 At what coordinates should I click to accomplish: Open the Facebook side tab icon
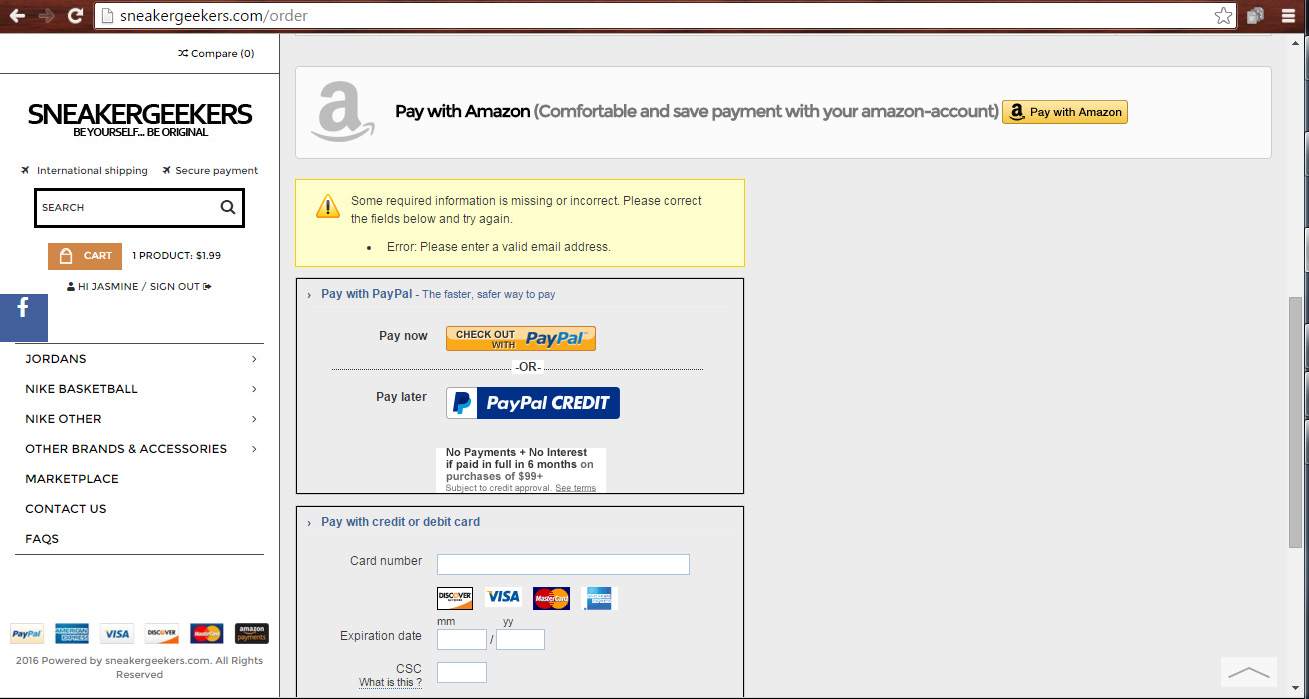[23, 318]
